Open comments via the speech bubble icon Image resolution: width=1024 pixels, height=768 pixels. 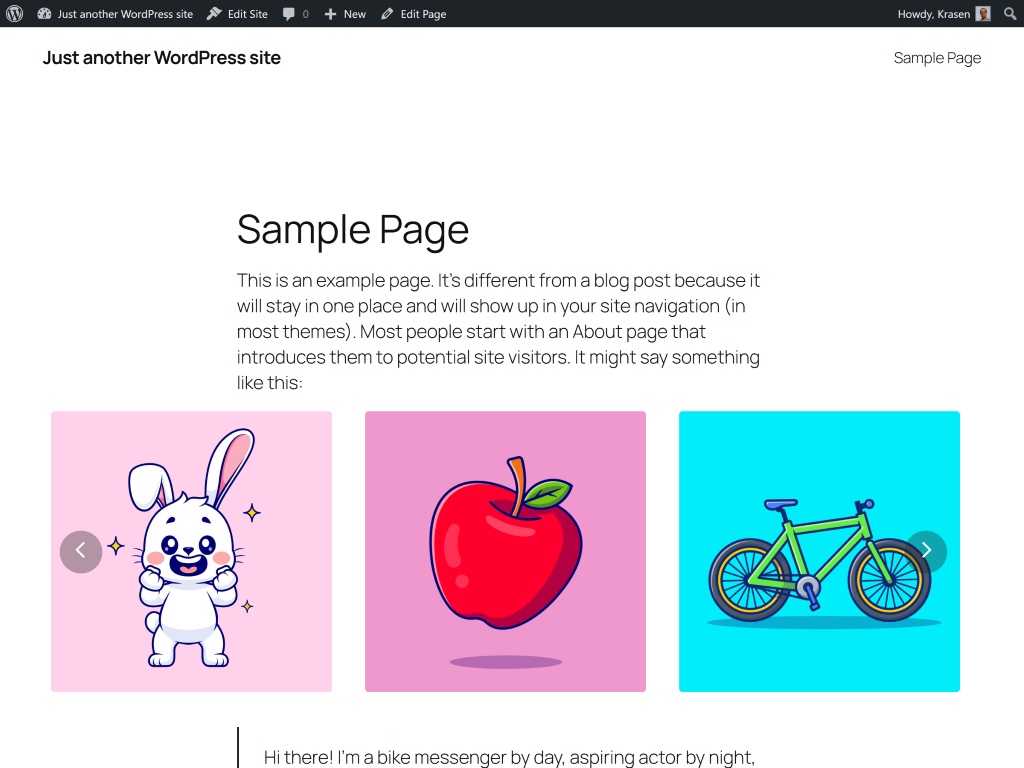[289, 14]
